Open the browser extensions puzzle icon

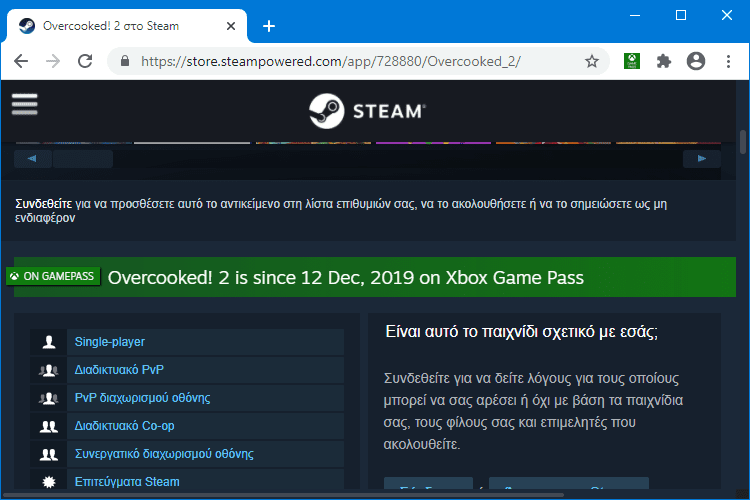pos(663,61)
